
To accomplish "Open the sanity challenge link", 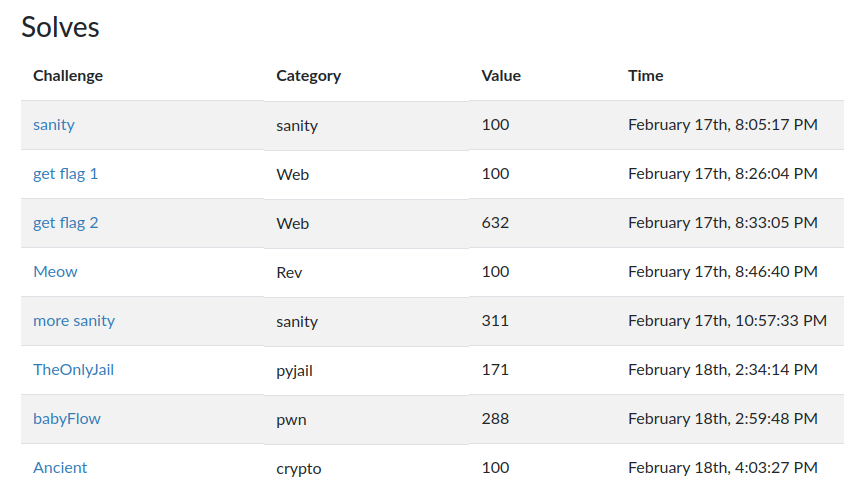I will [54, 125].
